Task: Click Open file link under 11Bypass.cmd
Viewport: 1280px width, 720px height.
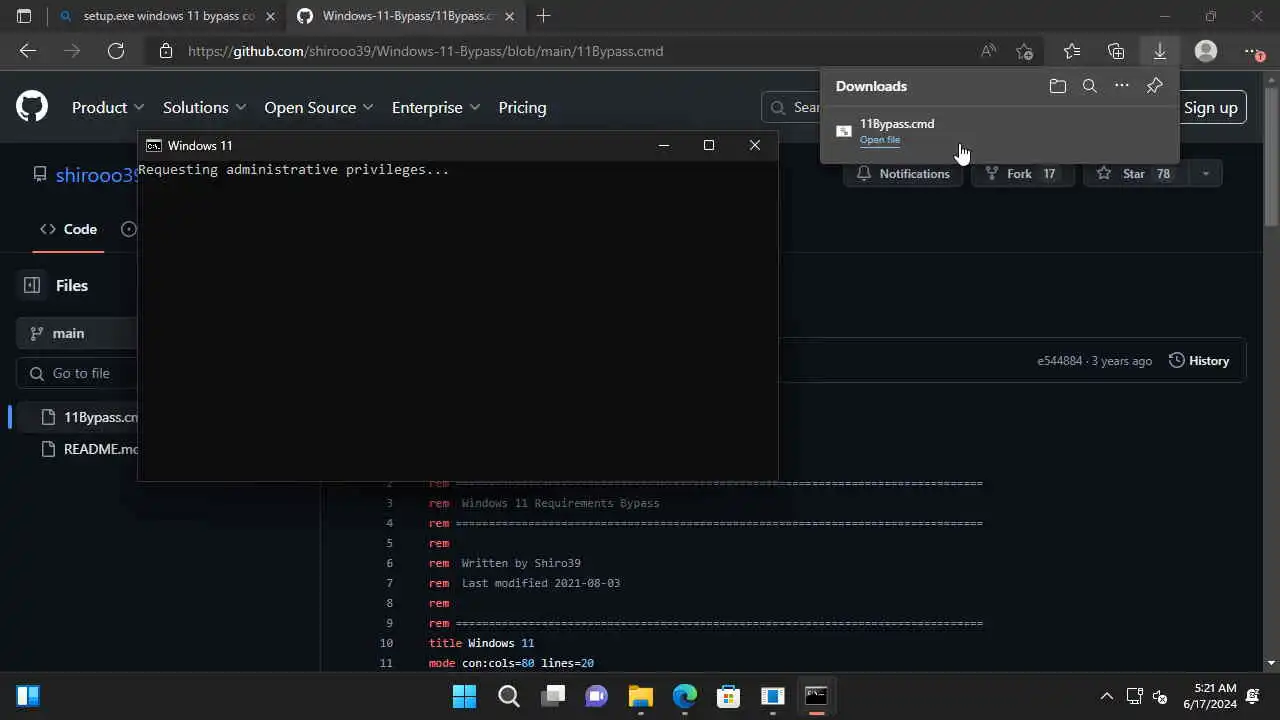Action: pyautogui.click(x=880, y=140)
